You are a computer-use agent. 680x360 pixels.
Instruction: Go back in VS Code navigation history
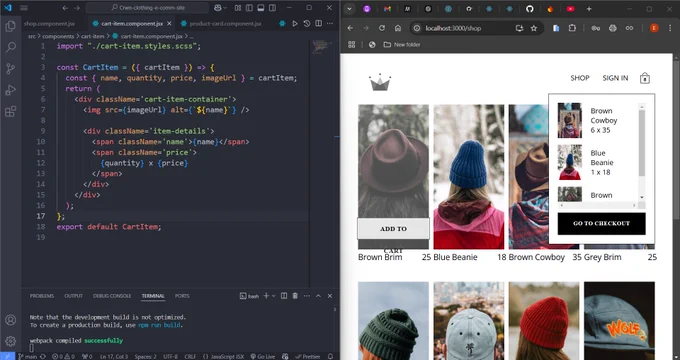[65, 8]
